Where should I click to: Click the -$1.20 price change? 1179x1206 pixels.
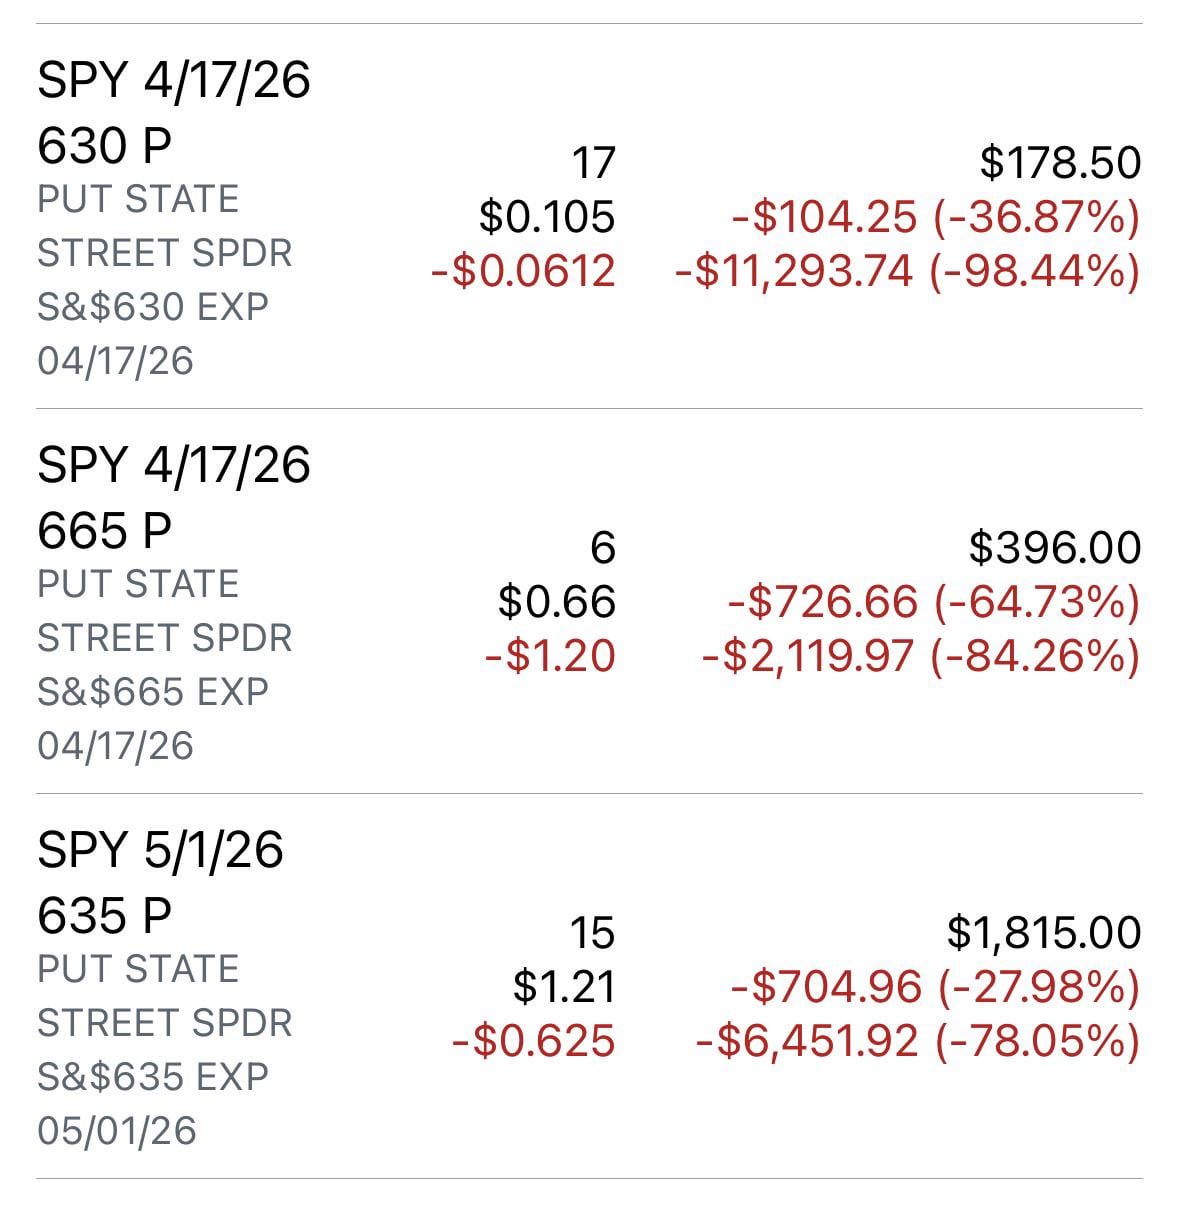pyautogui.click(x=549, y=656)
